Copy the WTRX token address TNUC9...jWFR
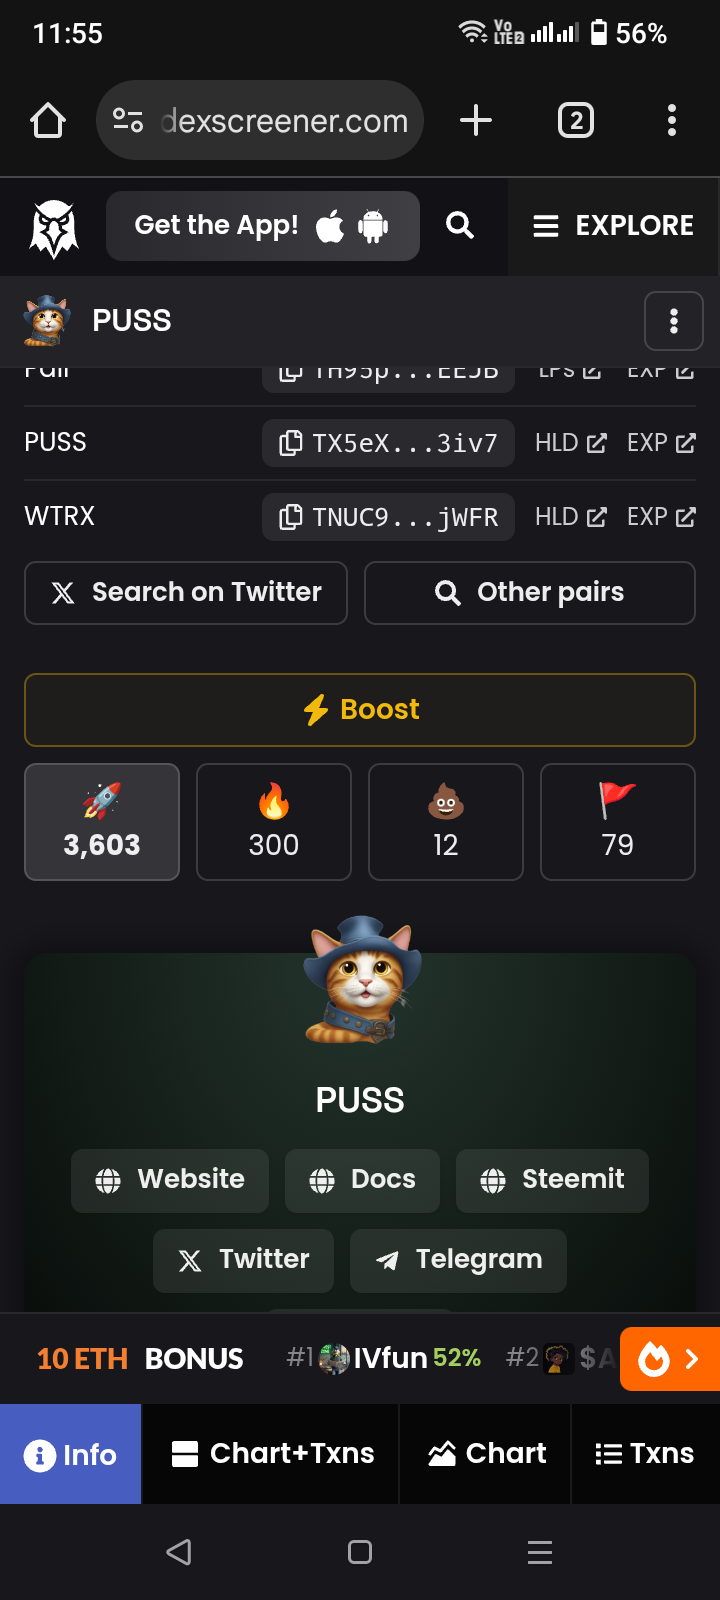This screenshot has height=1600, width=720. pos(388,517)
